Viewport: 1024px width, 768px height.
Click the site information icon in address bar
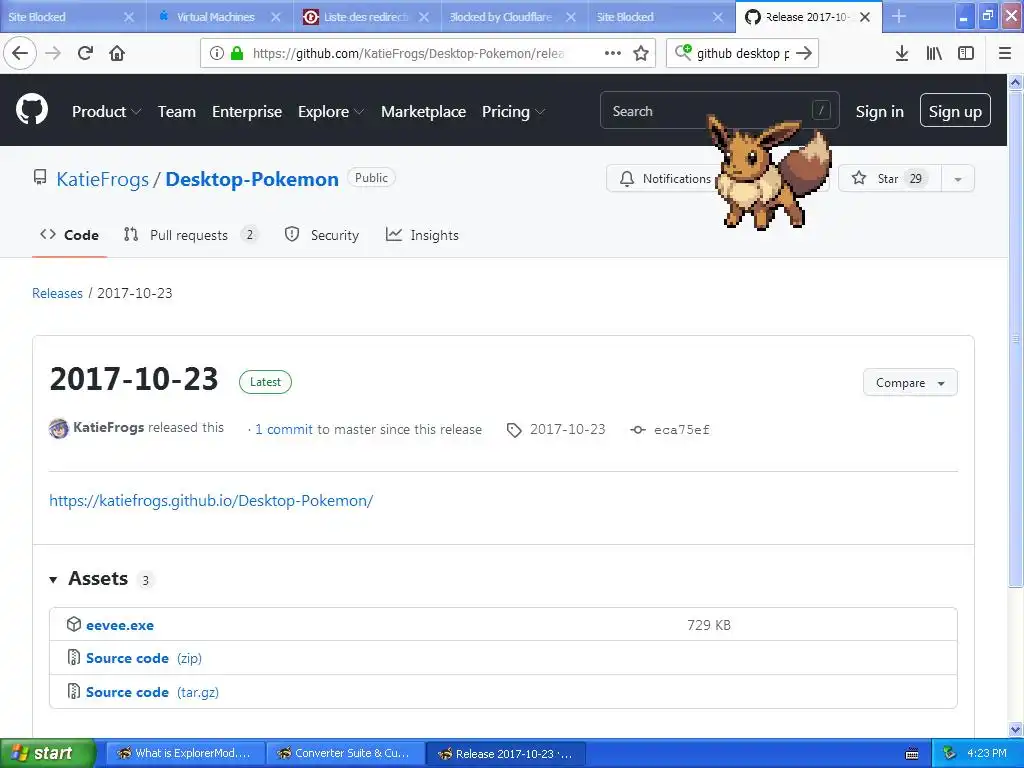point(217,53)
